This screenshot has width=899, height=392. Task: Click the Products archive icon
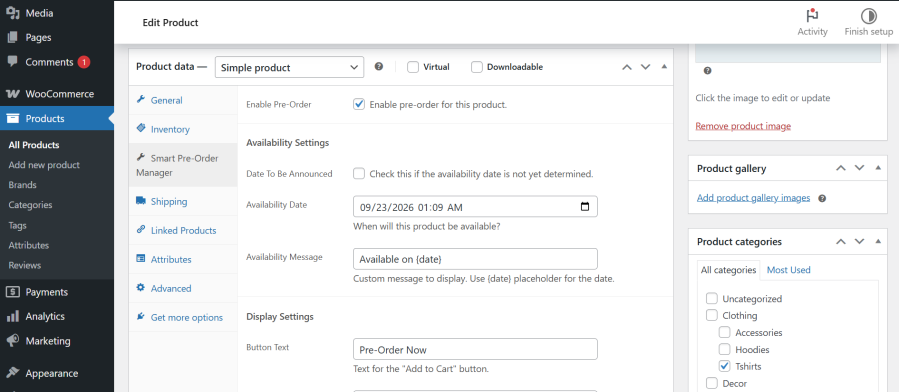tap(13, 119)
